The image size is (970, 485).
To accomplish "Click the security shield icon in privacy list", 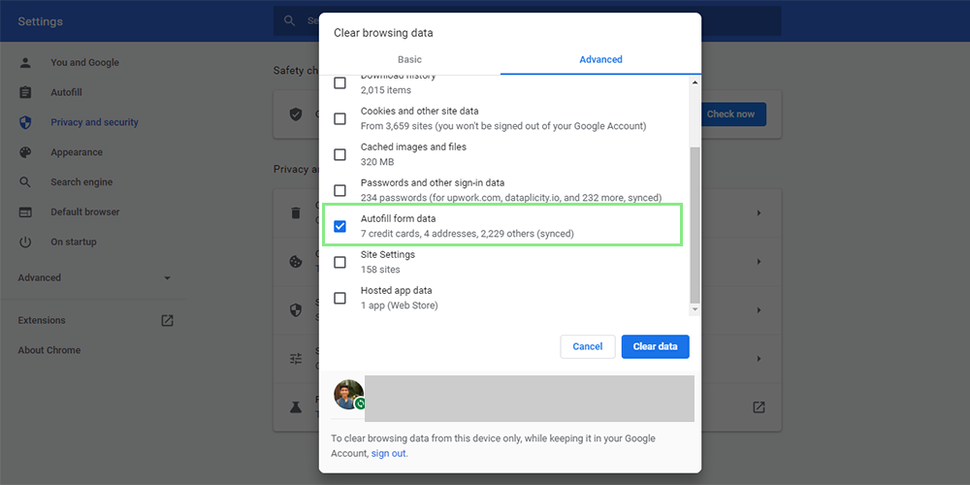I will [296, 310].
